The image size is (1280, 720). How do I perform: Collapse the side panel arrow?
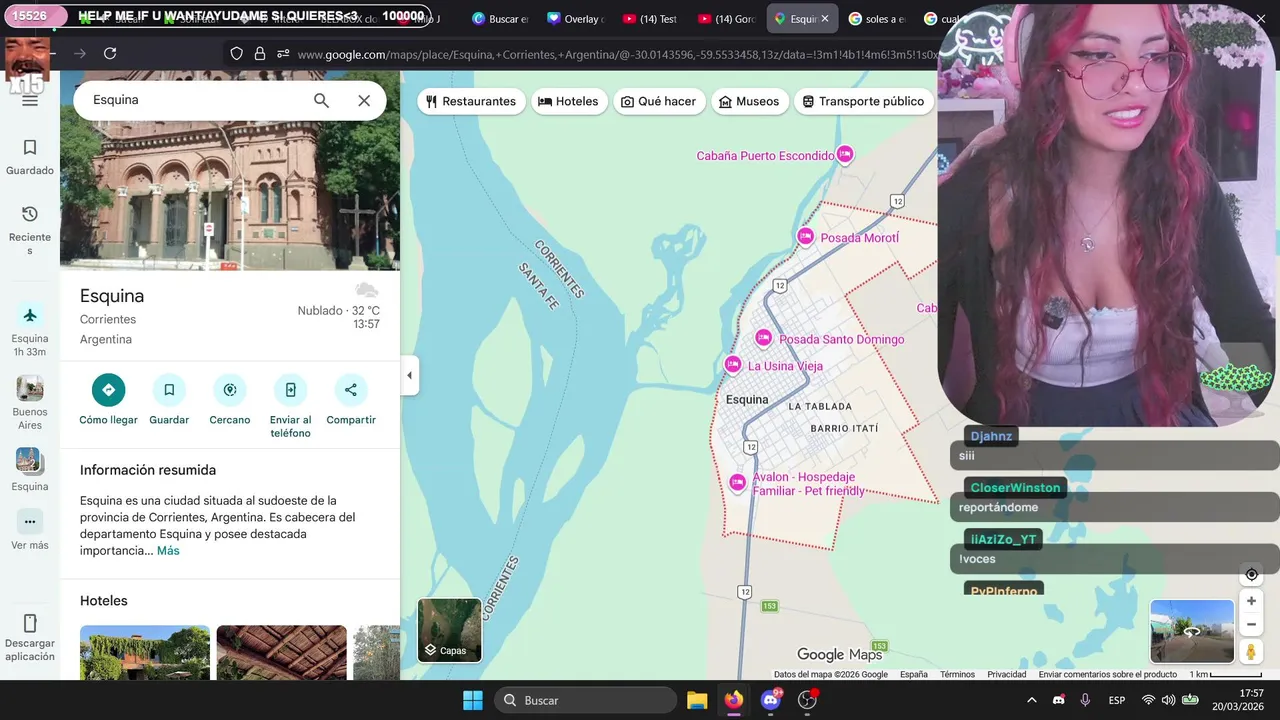click(x=408, y=376)
